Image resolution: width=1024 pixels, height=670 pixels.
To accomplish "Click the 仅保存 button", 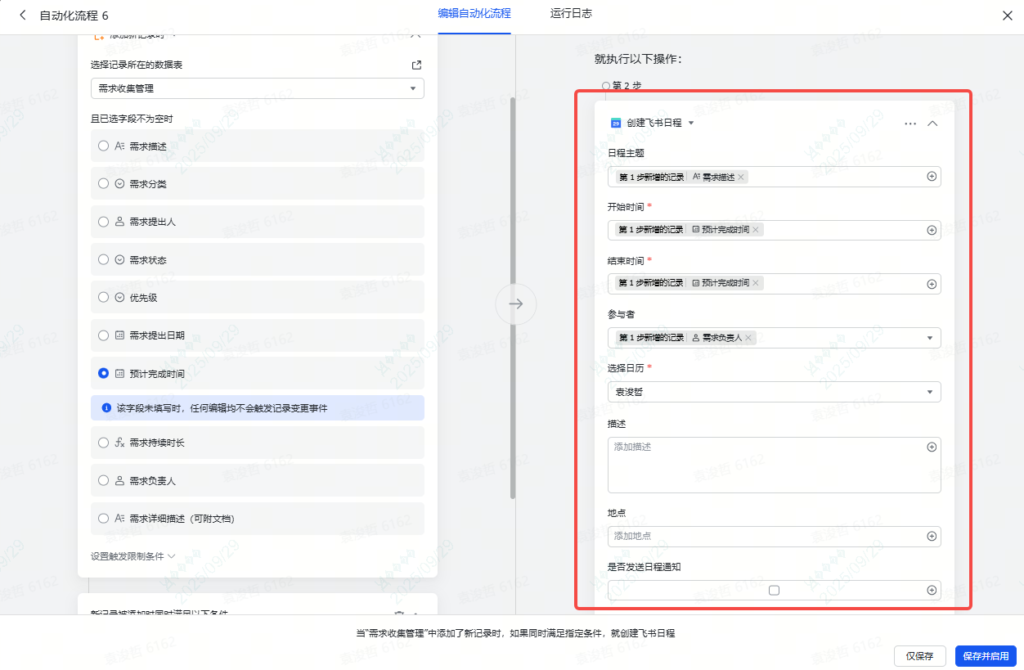I will tap(920, 655).
